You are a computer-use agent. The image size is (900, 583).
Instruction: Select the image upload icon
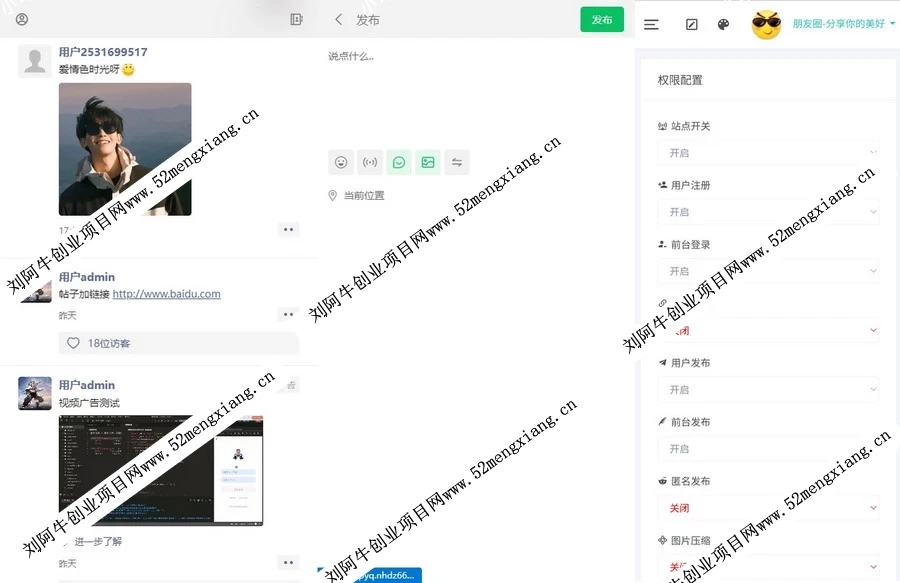click(428, 162)
